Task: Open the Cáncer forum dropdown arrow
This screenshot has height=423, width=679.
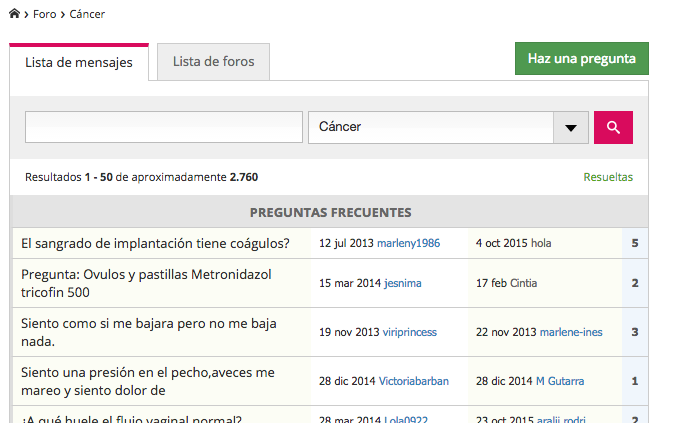Action: 571,127
